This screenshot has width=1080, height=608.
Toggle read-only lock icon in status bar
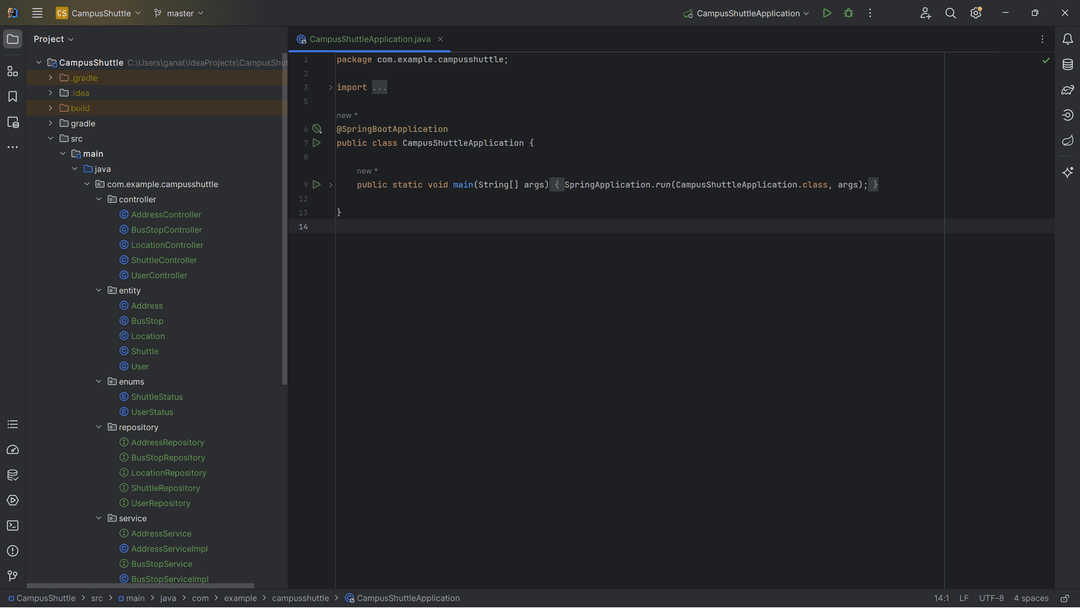tap(1065, 598)
